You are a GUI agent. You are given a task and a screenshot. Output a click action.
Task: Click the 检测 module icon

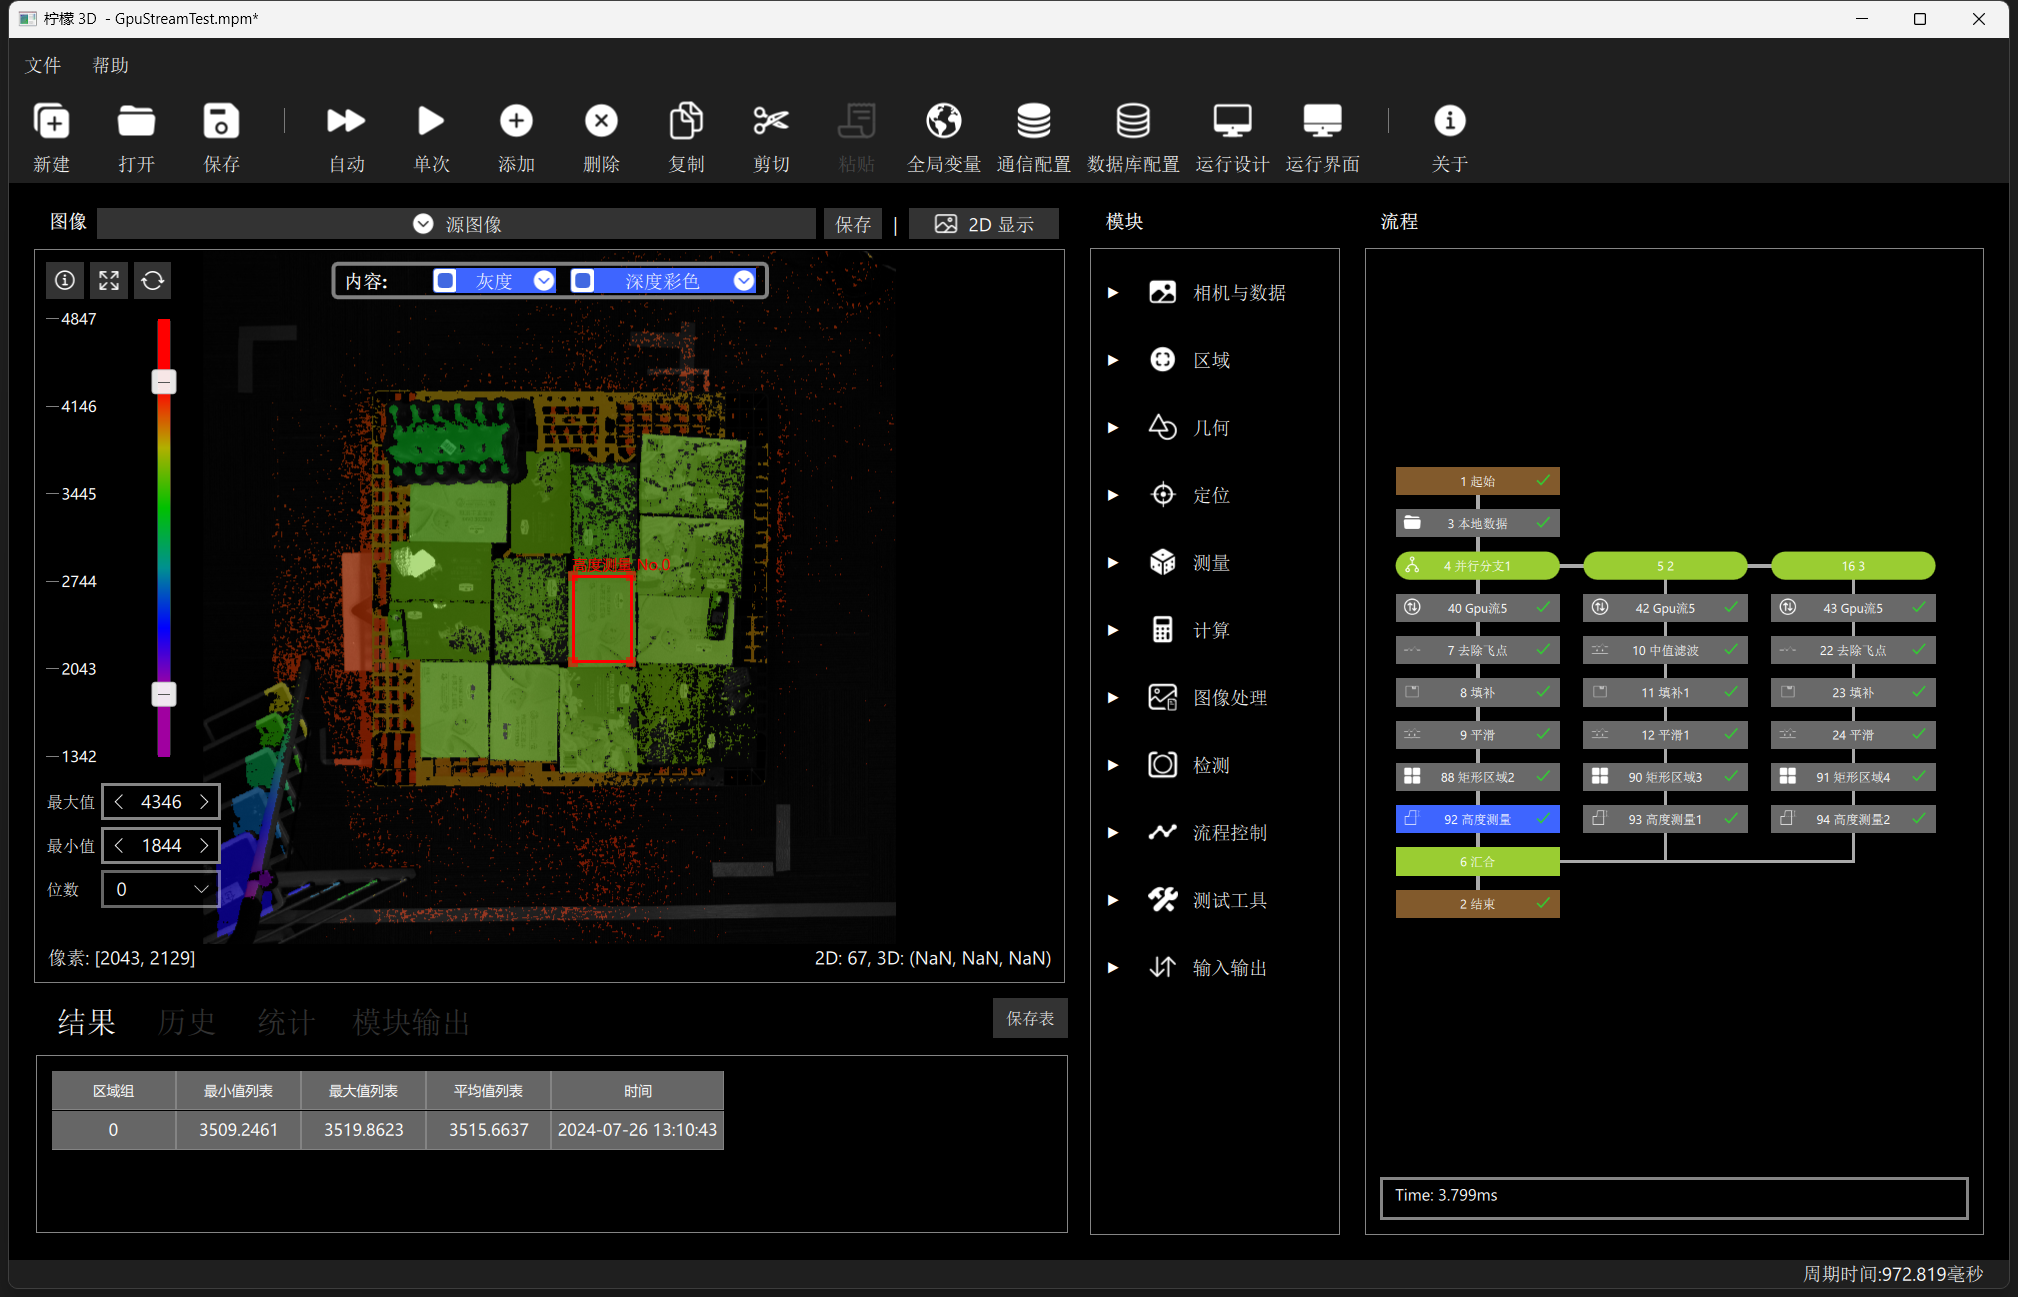(1162, 765)
